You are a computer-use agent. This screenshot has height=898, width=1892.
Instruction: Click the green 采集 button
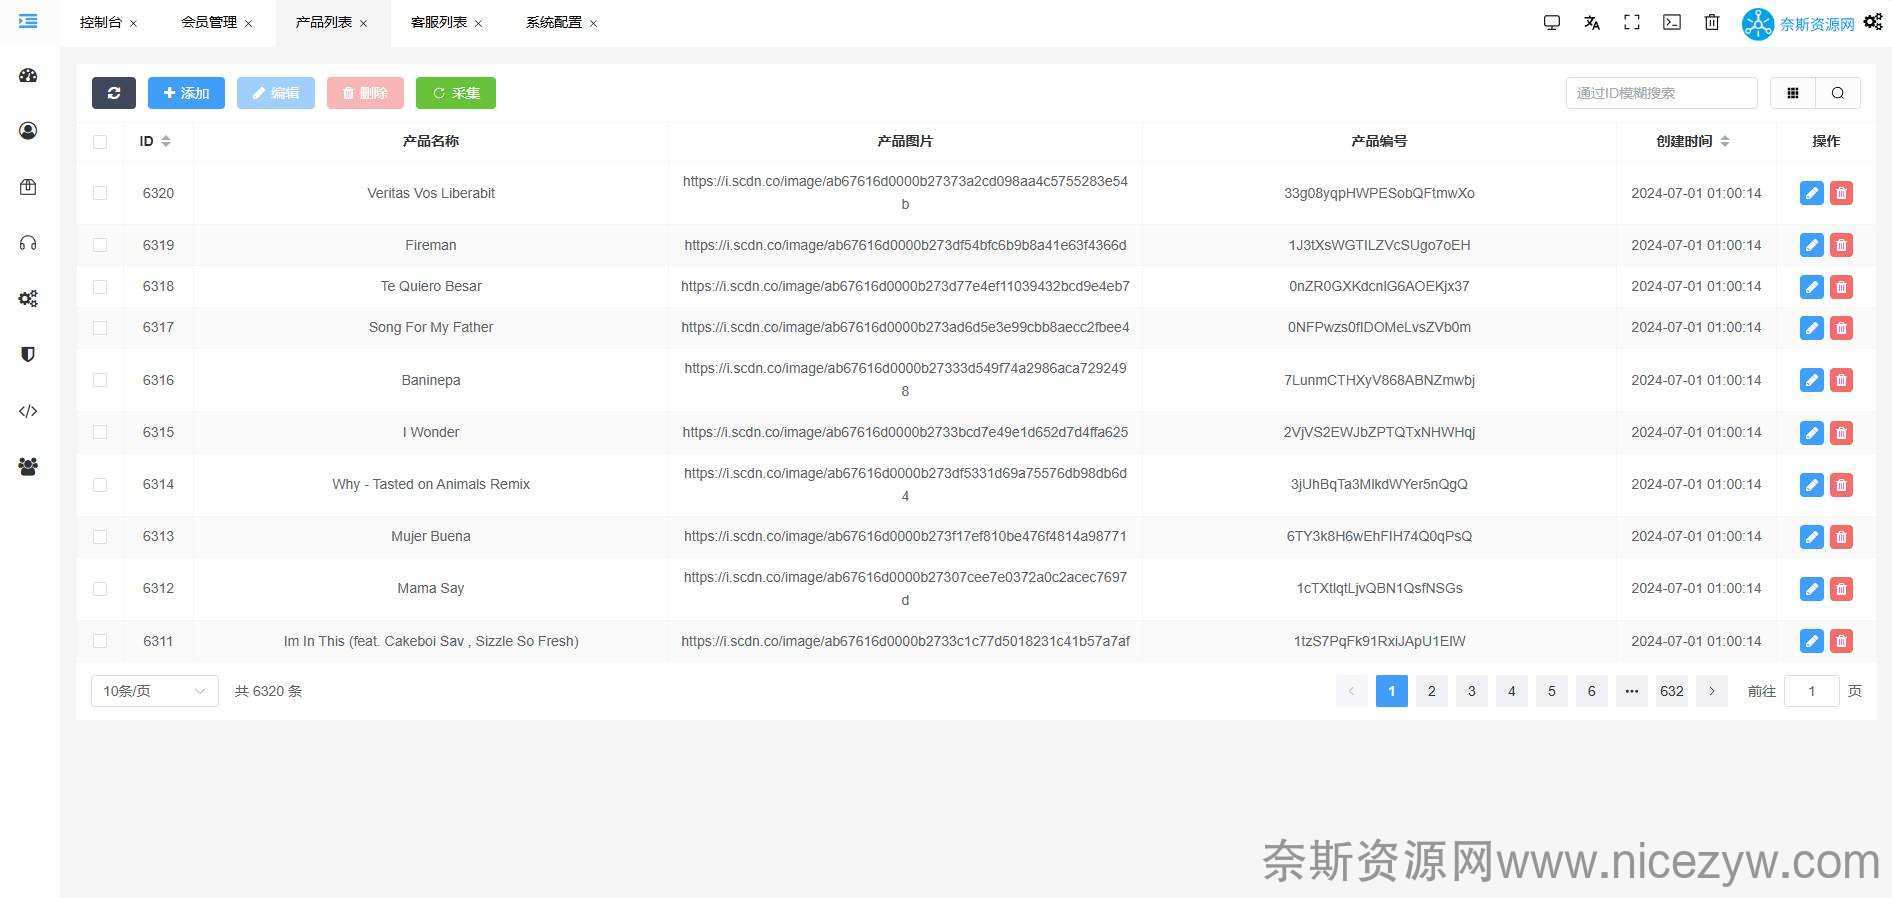pyautogui.click(x=456, y=93)
